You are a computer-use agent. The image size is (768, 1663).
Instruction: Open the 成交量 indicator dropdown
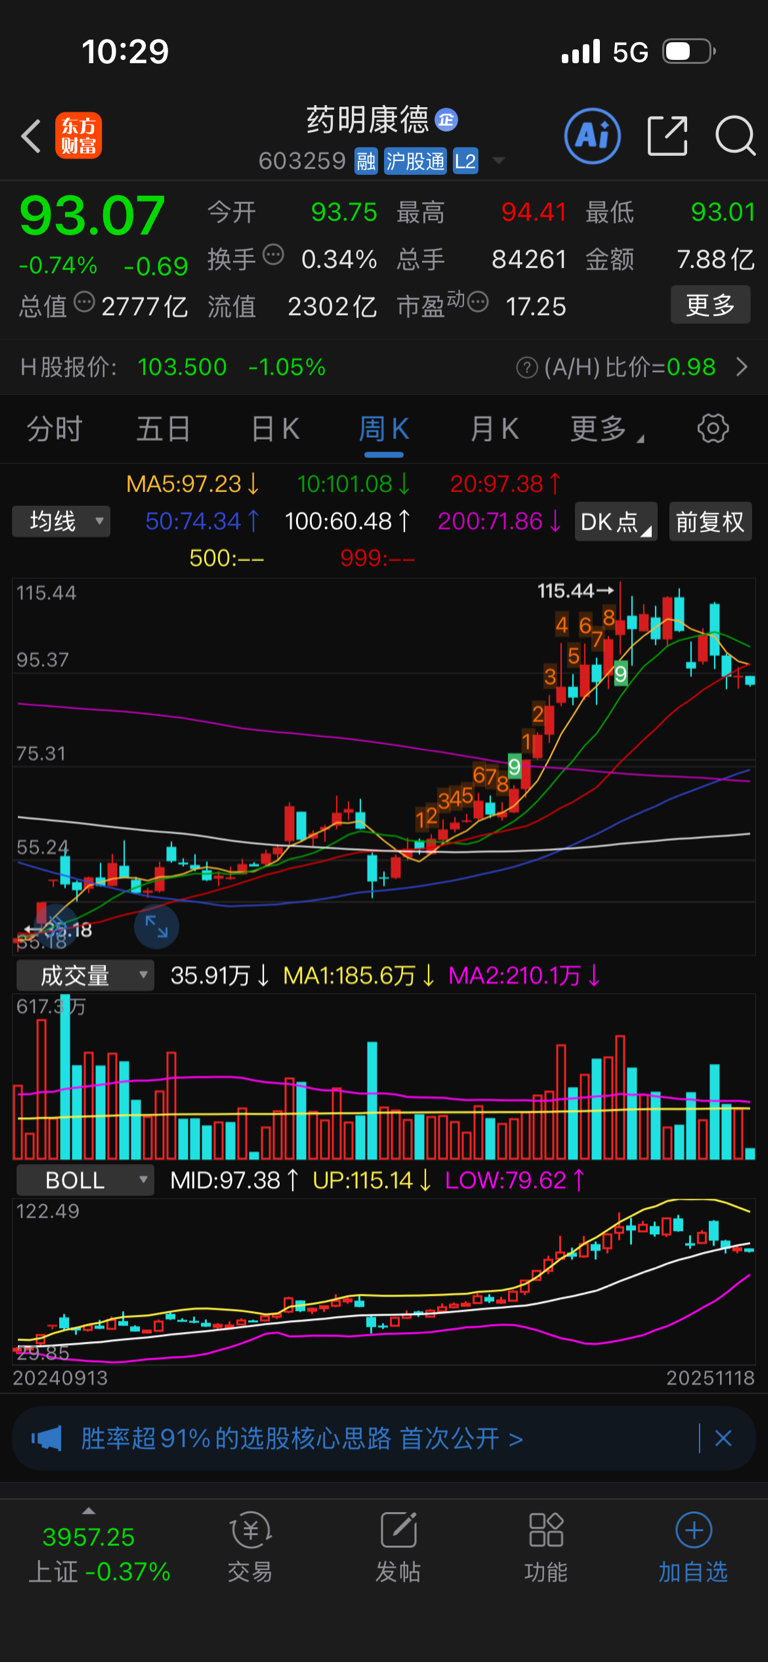(85, 975)
